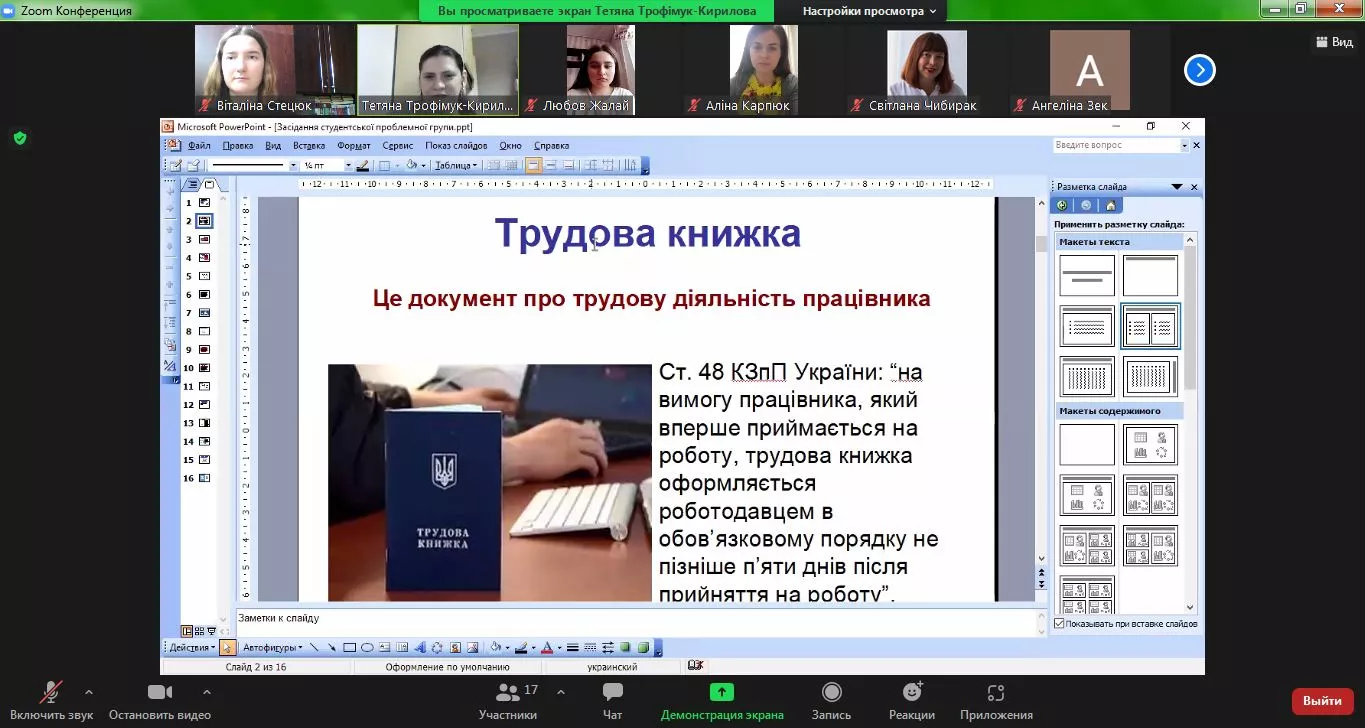Open the Вставка menu
The width and height of the screenshot is (1365, 728).
click(x=309, y=145)
